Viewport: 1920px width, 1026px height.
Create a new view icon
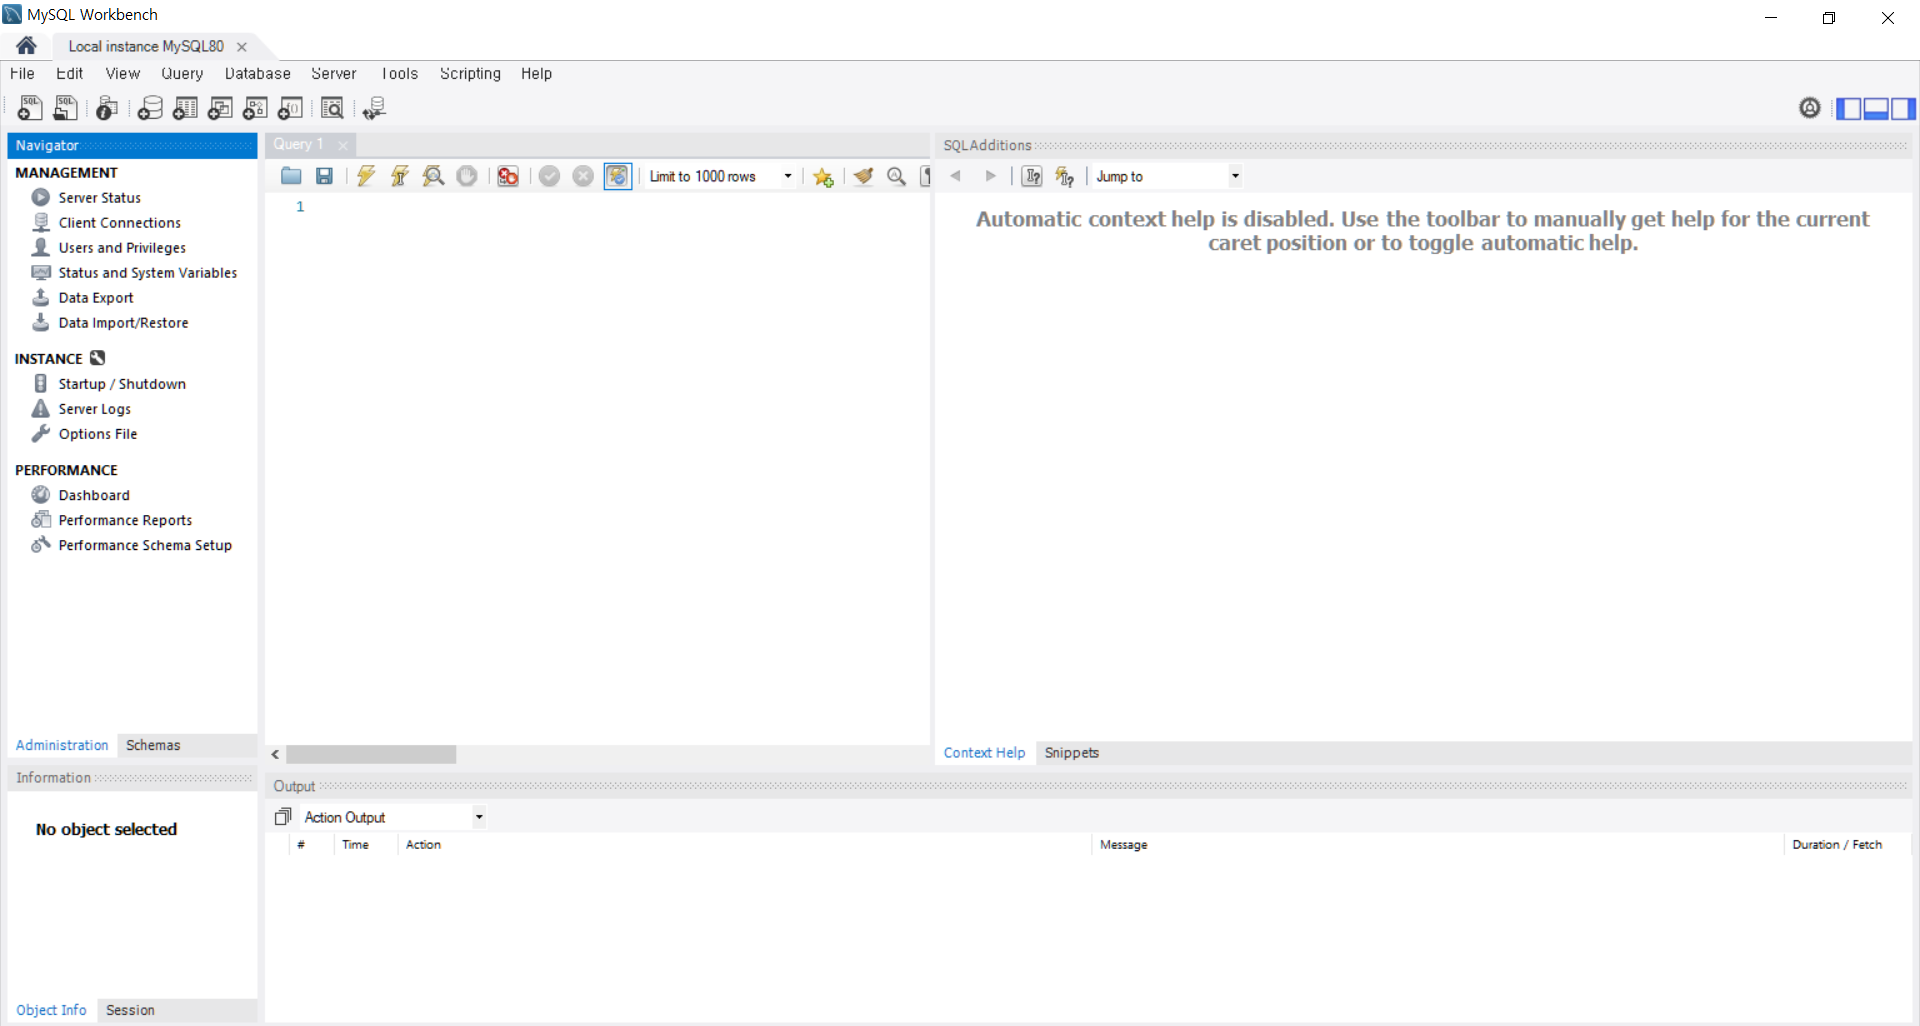click(220, 108)
